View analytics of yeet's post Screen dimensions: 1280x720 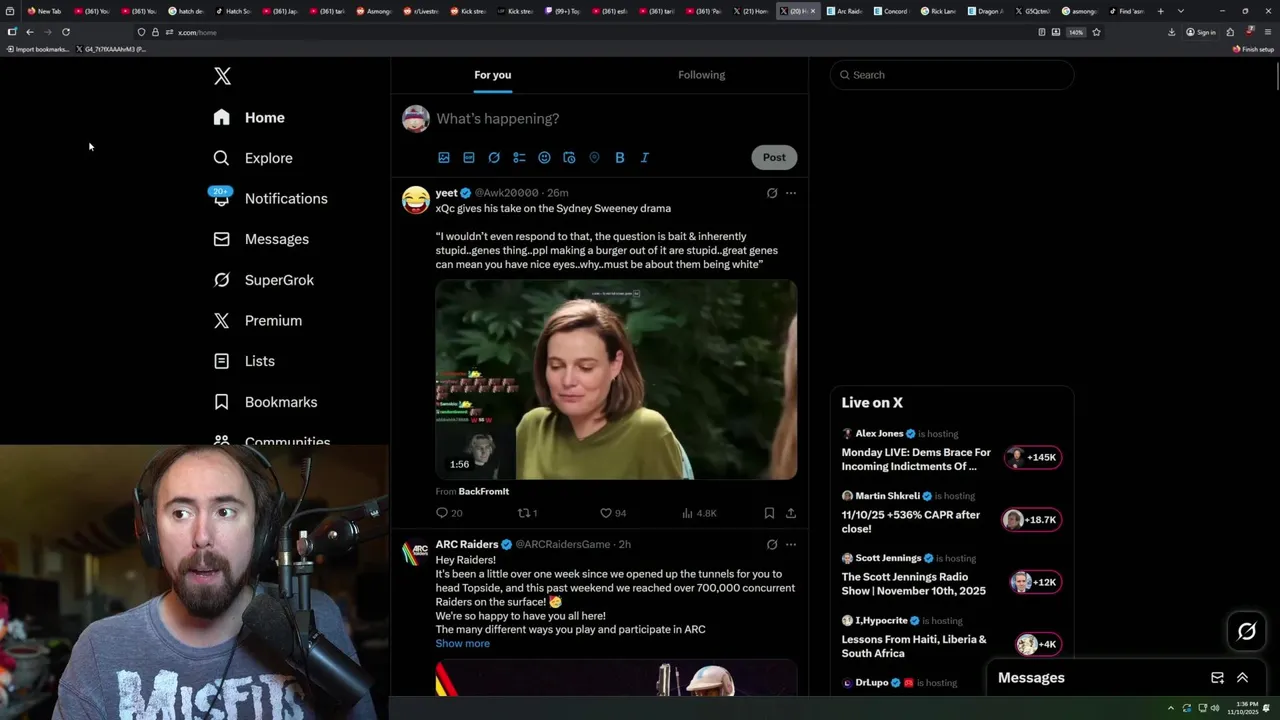coord(699,513)
